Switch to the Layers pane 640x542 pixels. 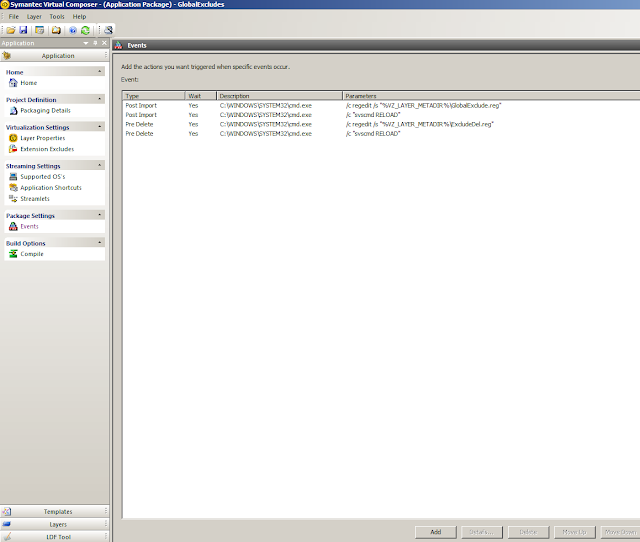click(54, 524)
